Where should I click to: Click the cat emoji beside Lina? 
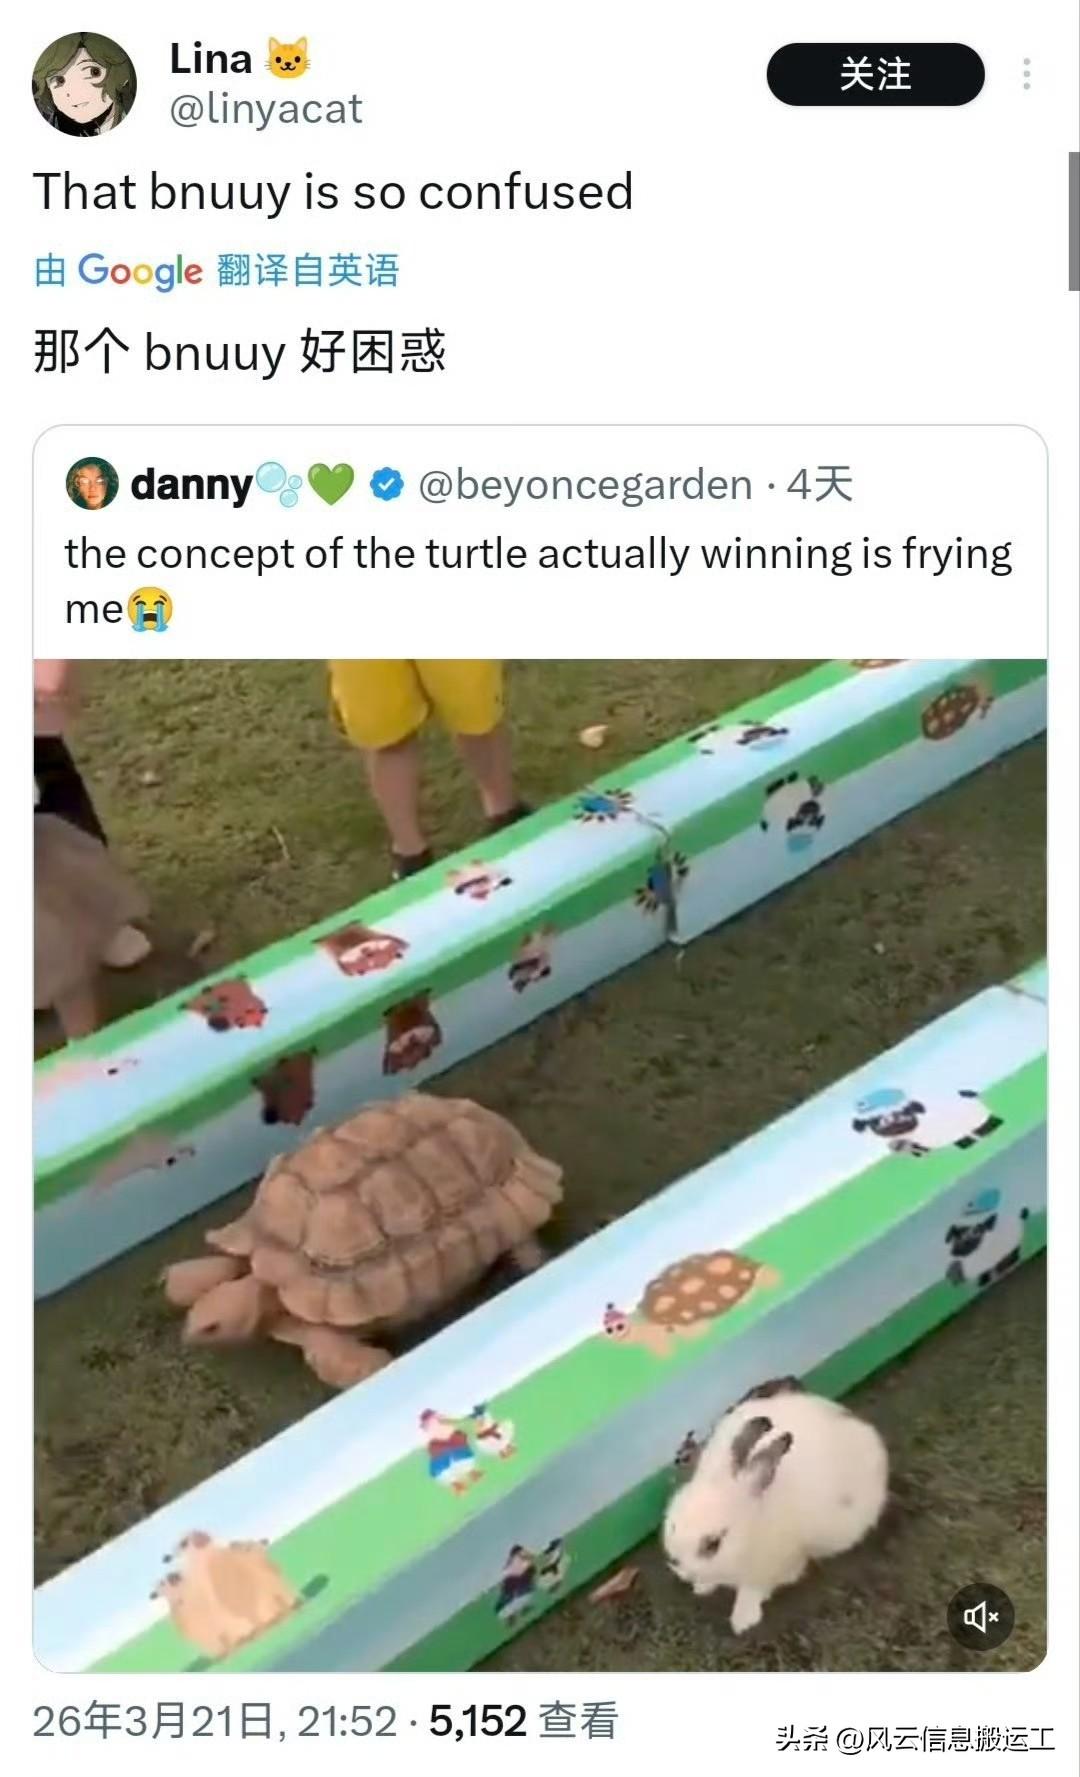click(x=287, y=58)
